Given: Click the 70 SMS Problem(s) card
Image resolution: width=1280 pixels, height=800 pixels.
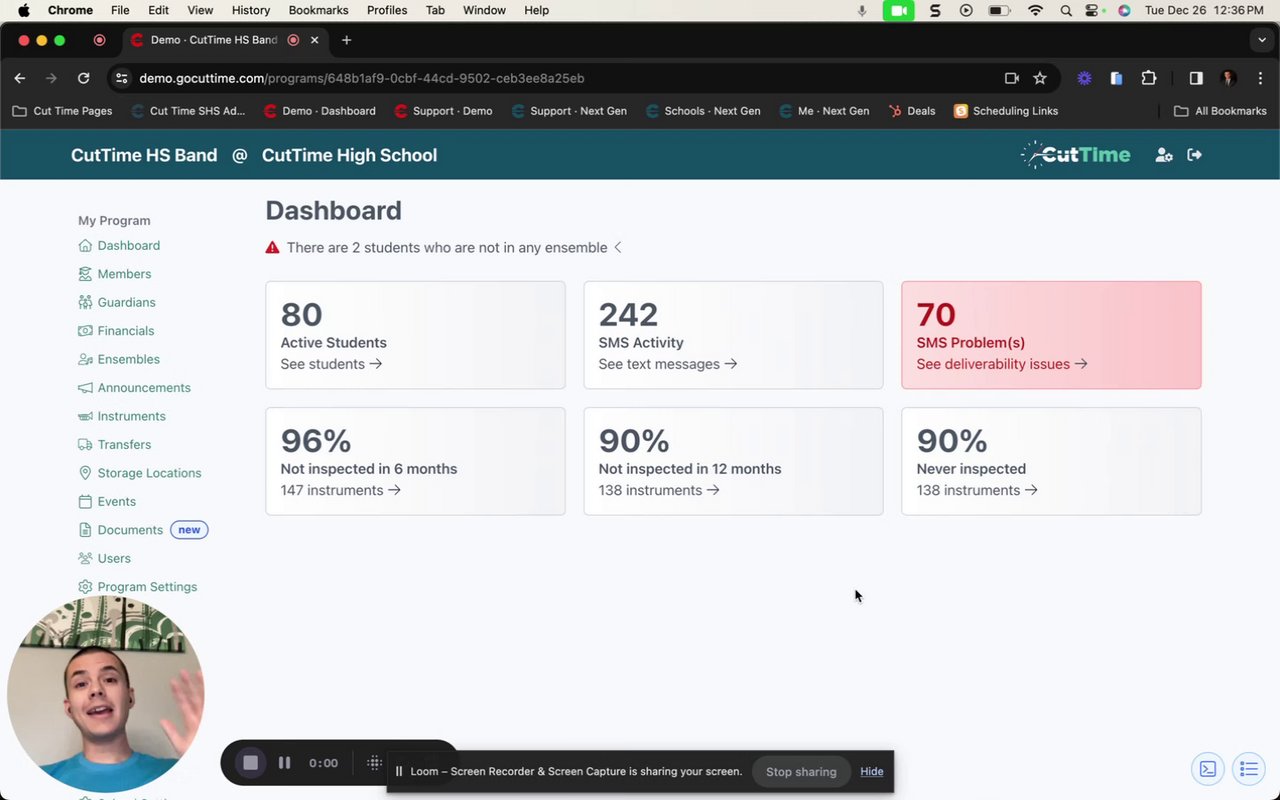Looking at the screenshot, I should tap(1051, 335).
